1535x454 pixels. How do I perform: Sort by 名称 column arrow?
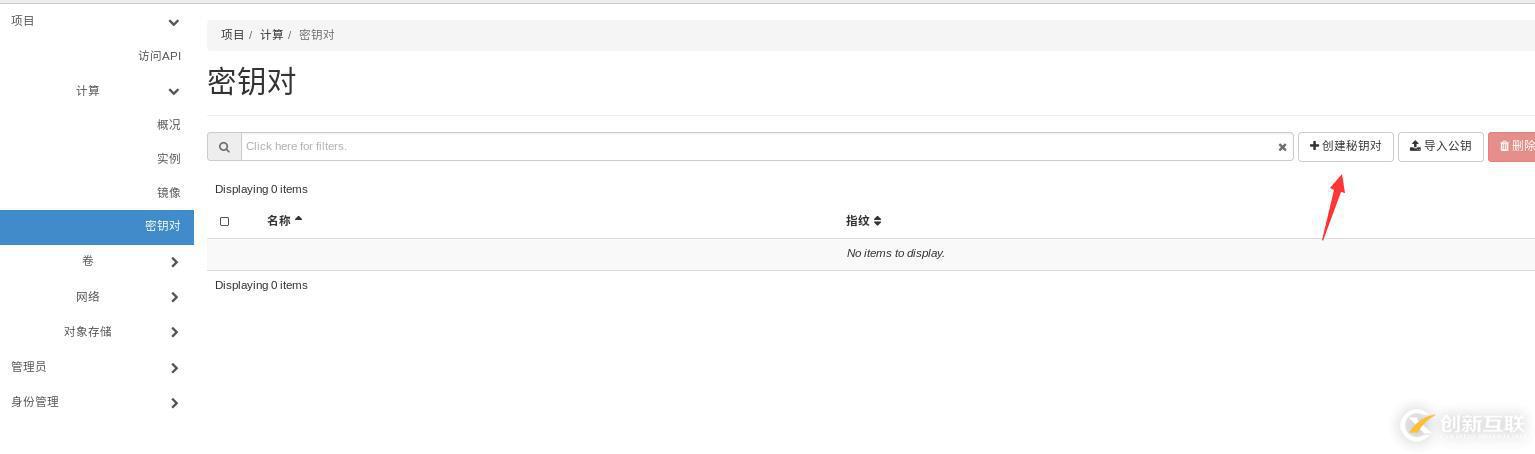click(298, 219)
